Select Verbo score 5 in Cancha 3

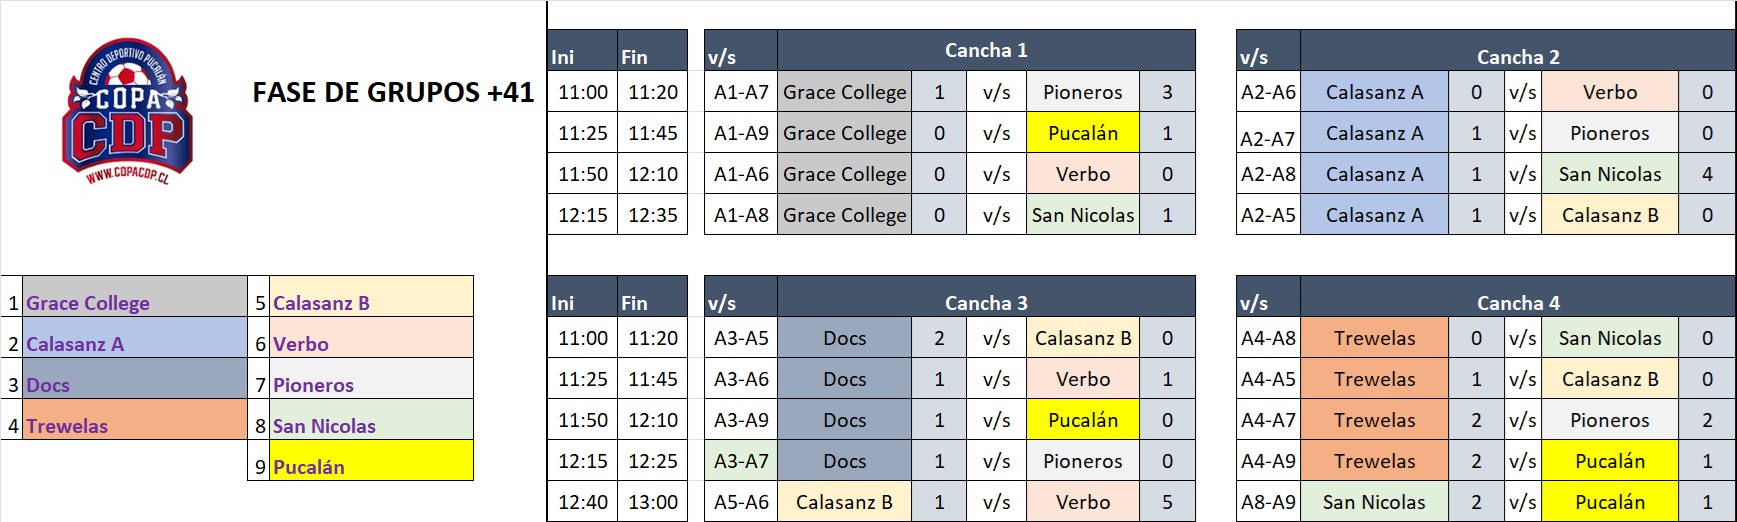point(1167,502)
